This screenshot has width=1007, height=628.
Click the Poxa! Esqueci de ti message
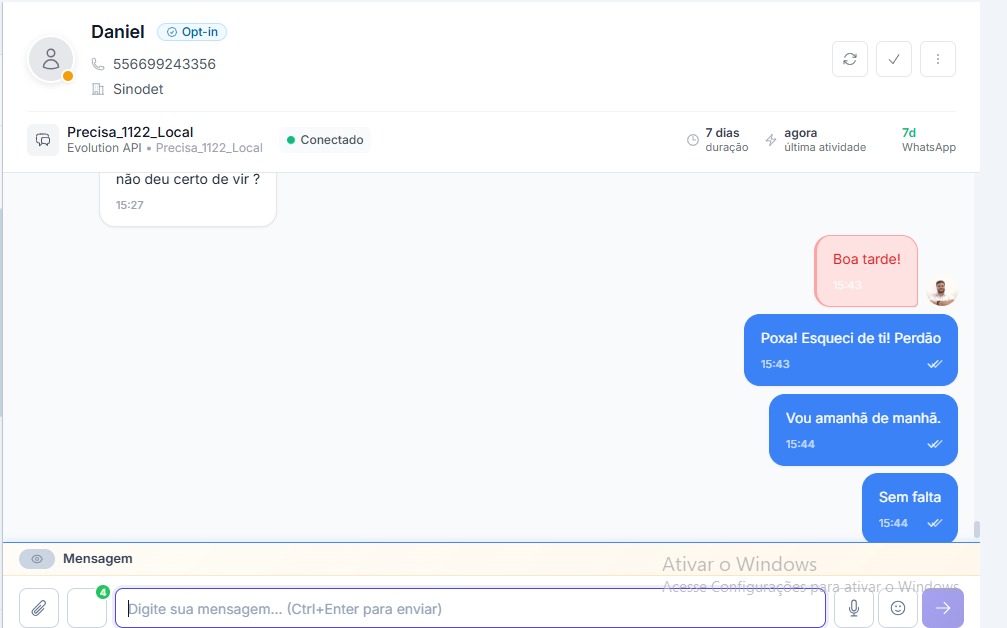pos(850,349)
